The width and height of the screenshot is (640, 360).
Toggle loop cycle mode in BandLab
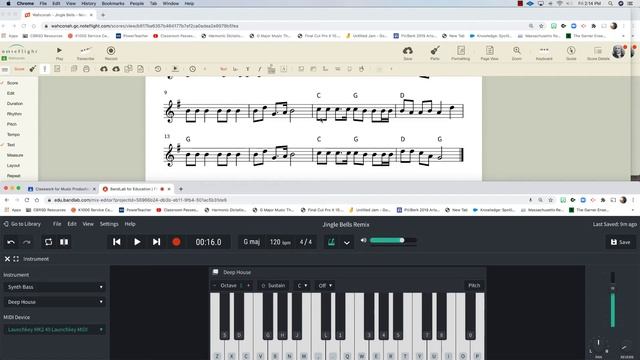click(x=48, y=242)
